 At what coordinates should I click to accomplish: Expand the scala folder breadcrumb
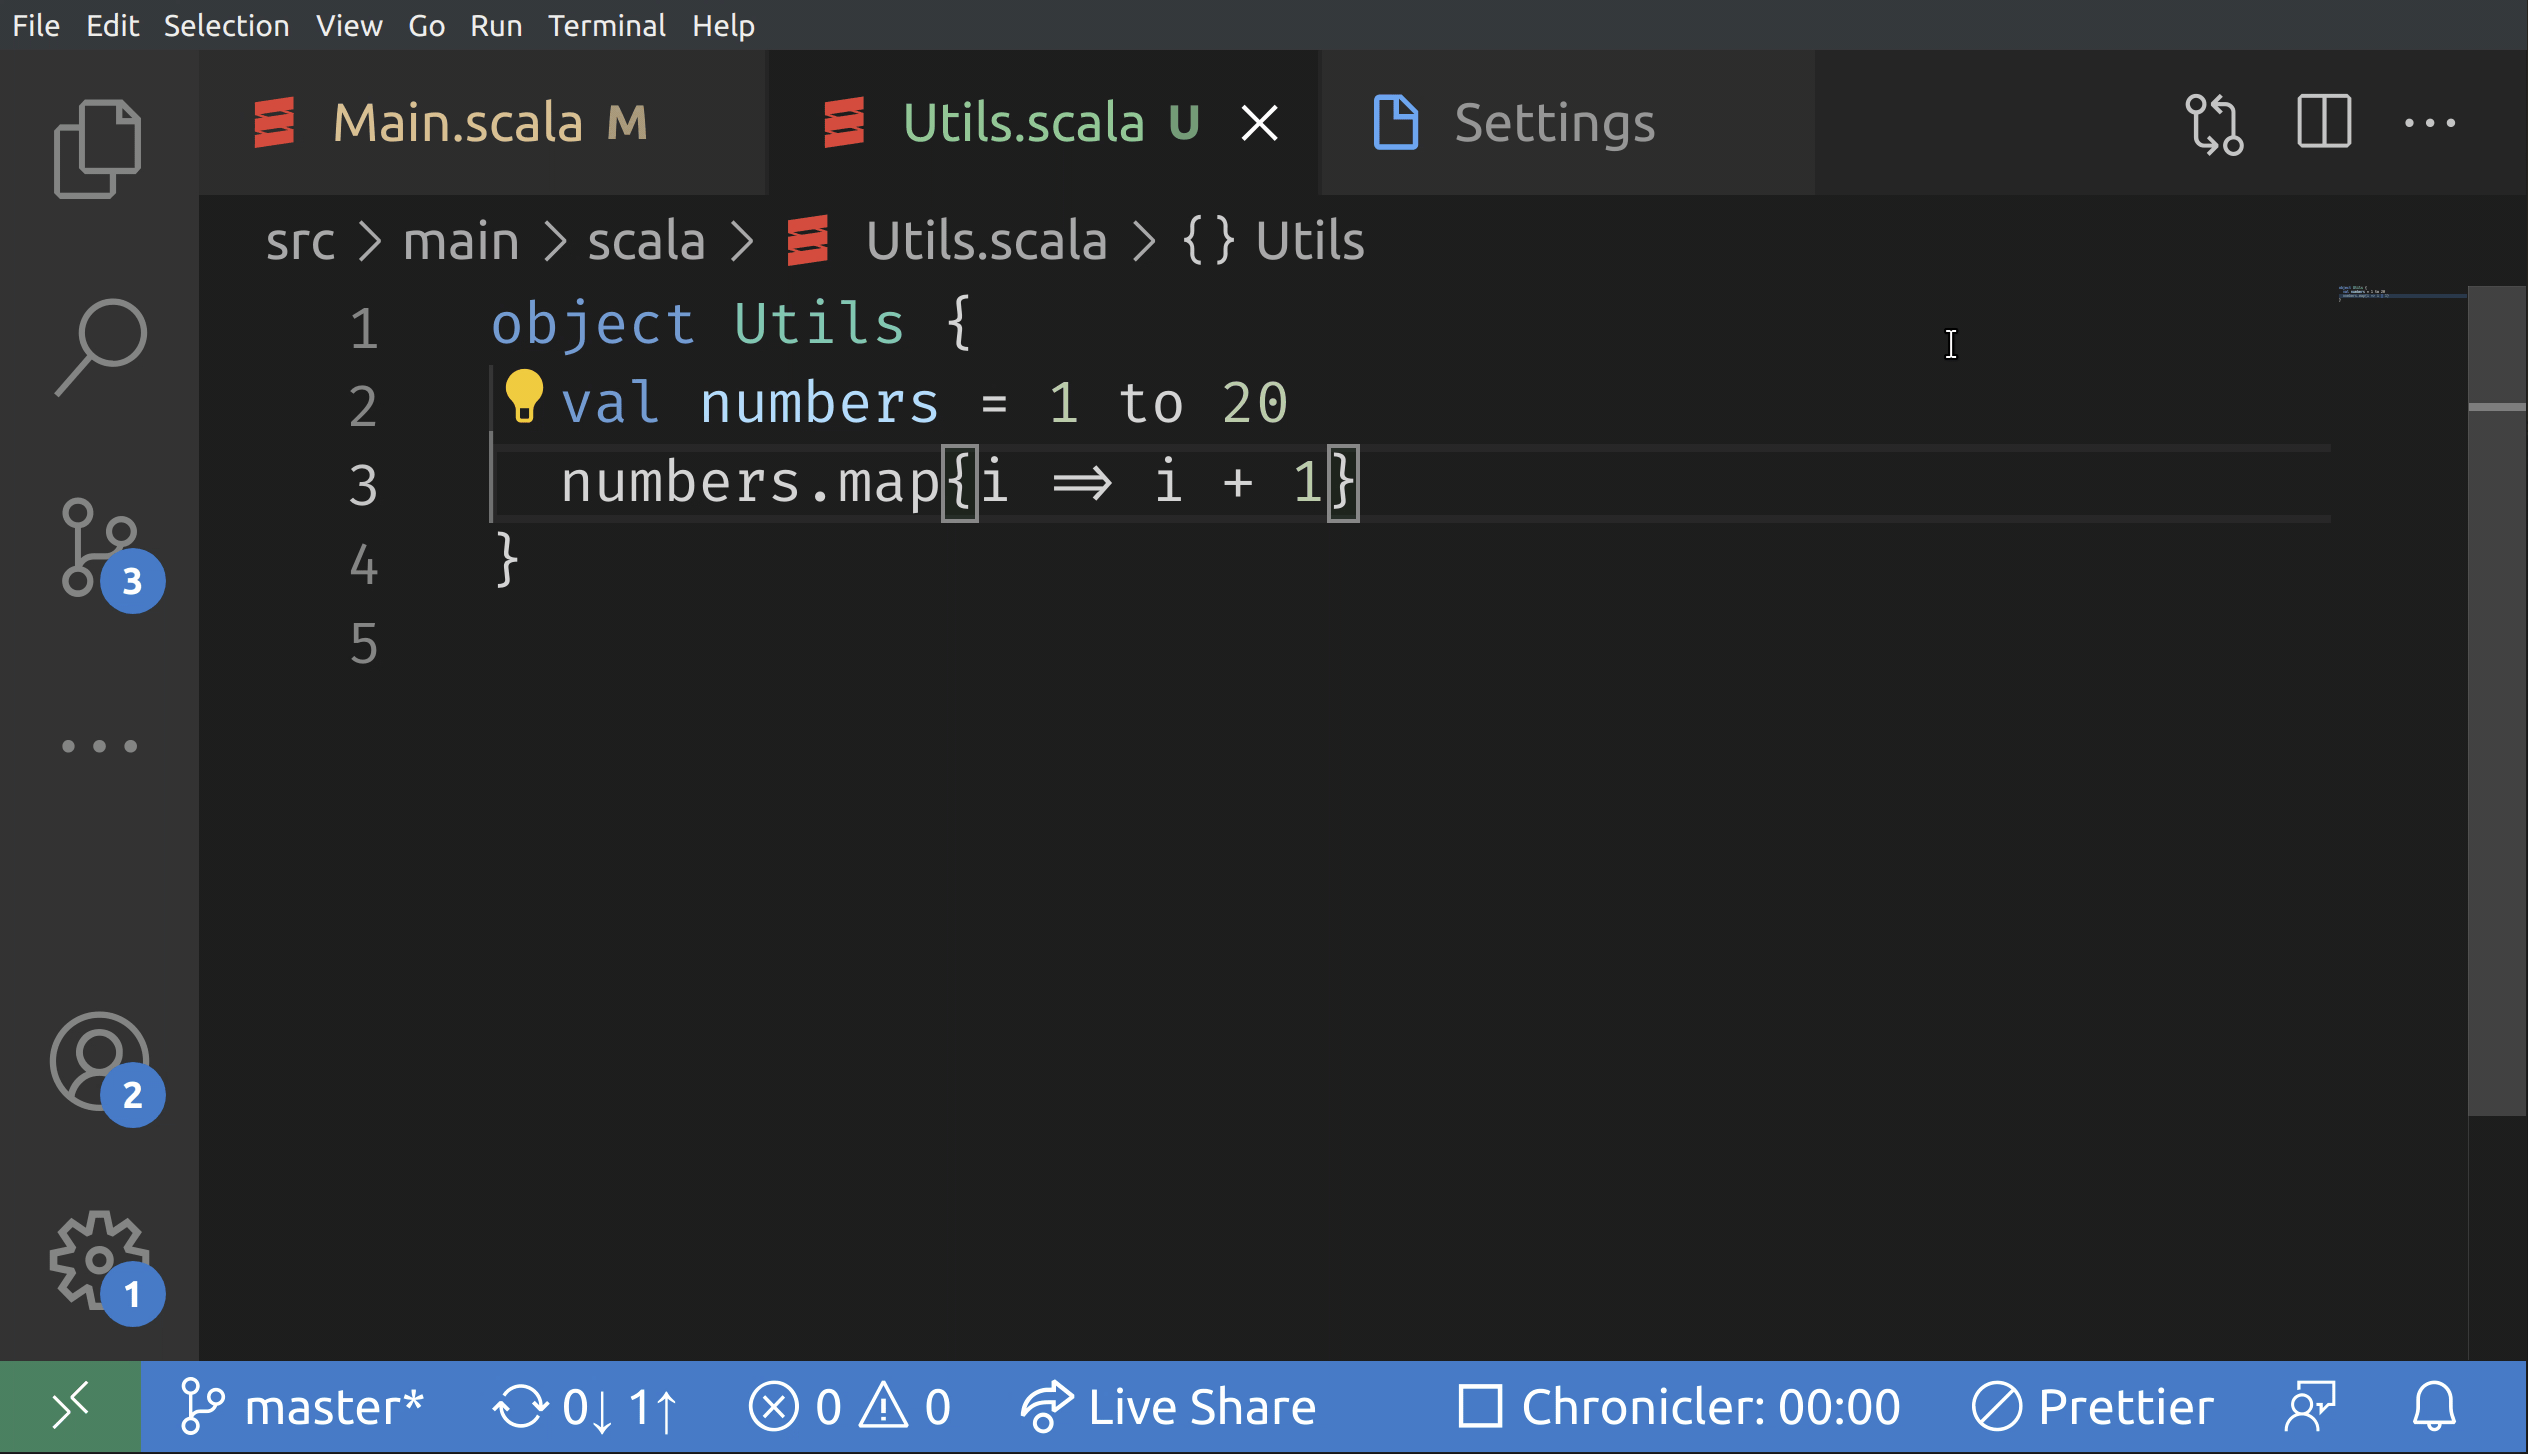645,242
